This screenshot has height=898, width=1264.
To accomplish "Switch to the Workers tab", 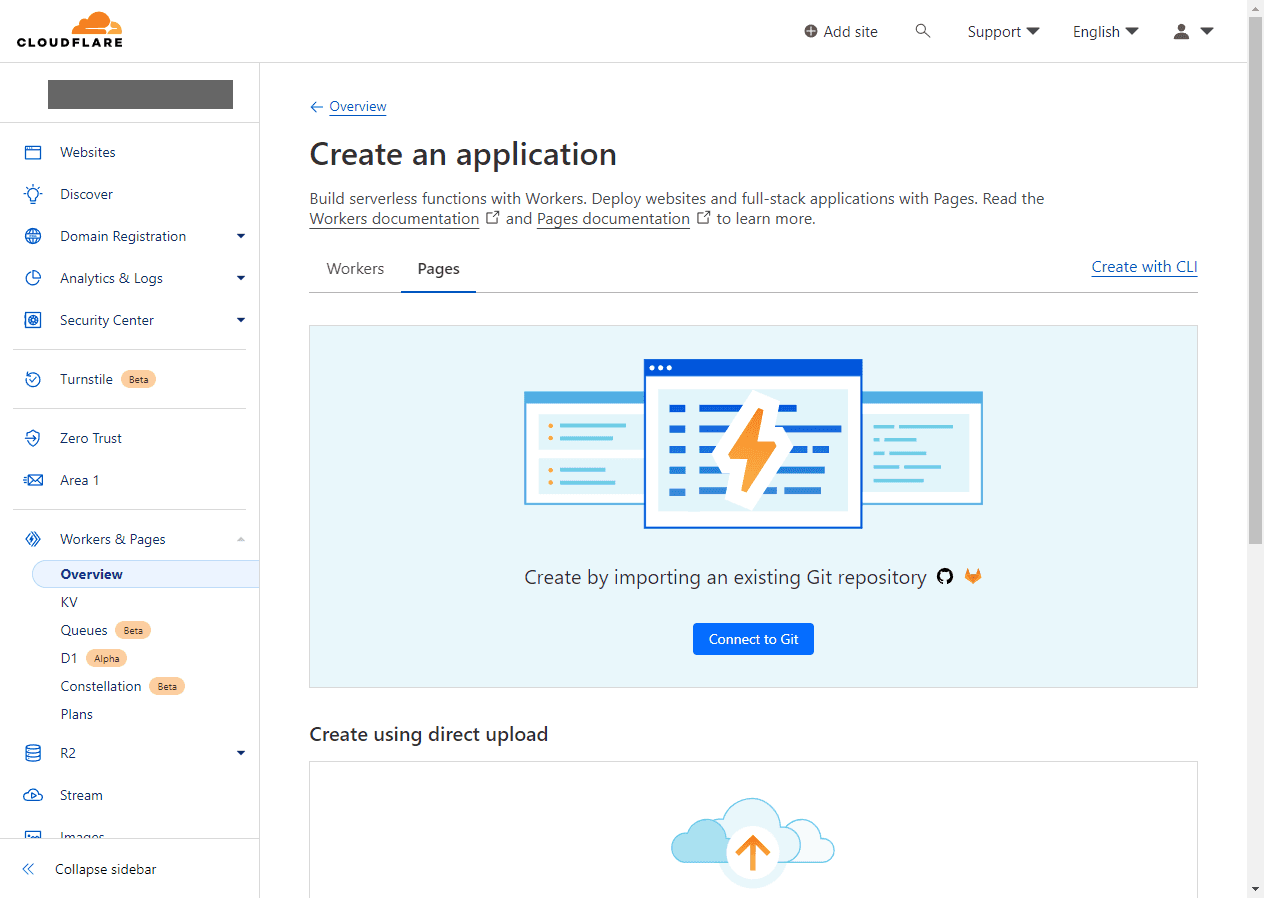I will click(355, 269).
